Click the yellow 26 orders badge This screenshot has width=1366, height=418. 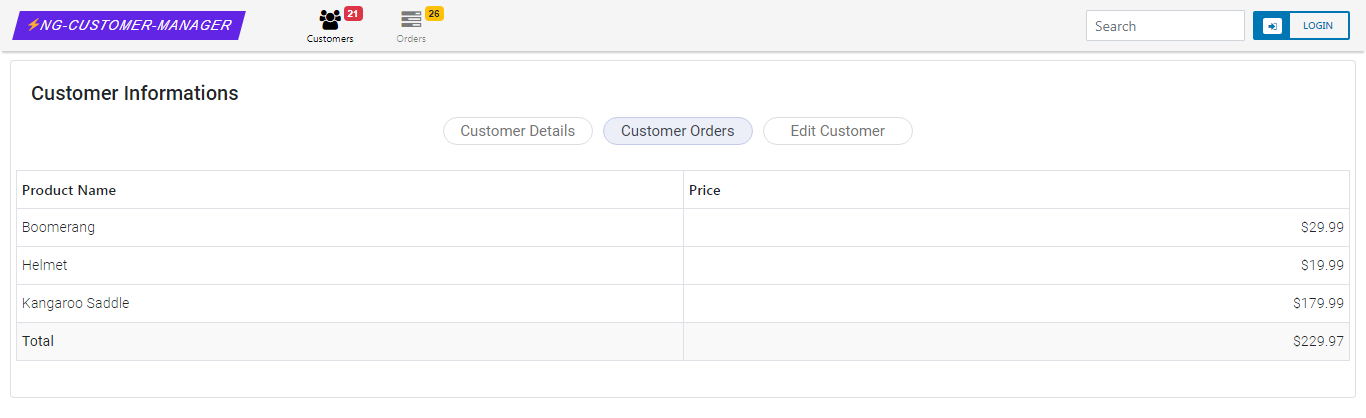pos(434,13)
